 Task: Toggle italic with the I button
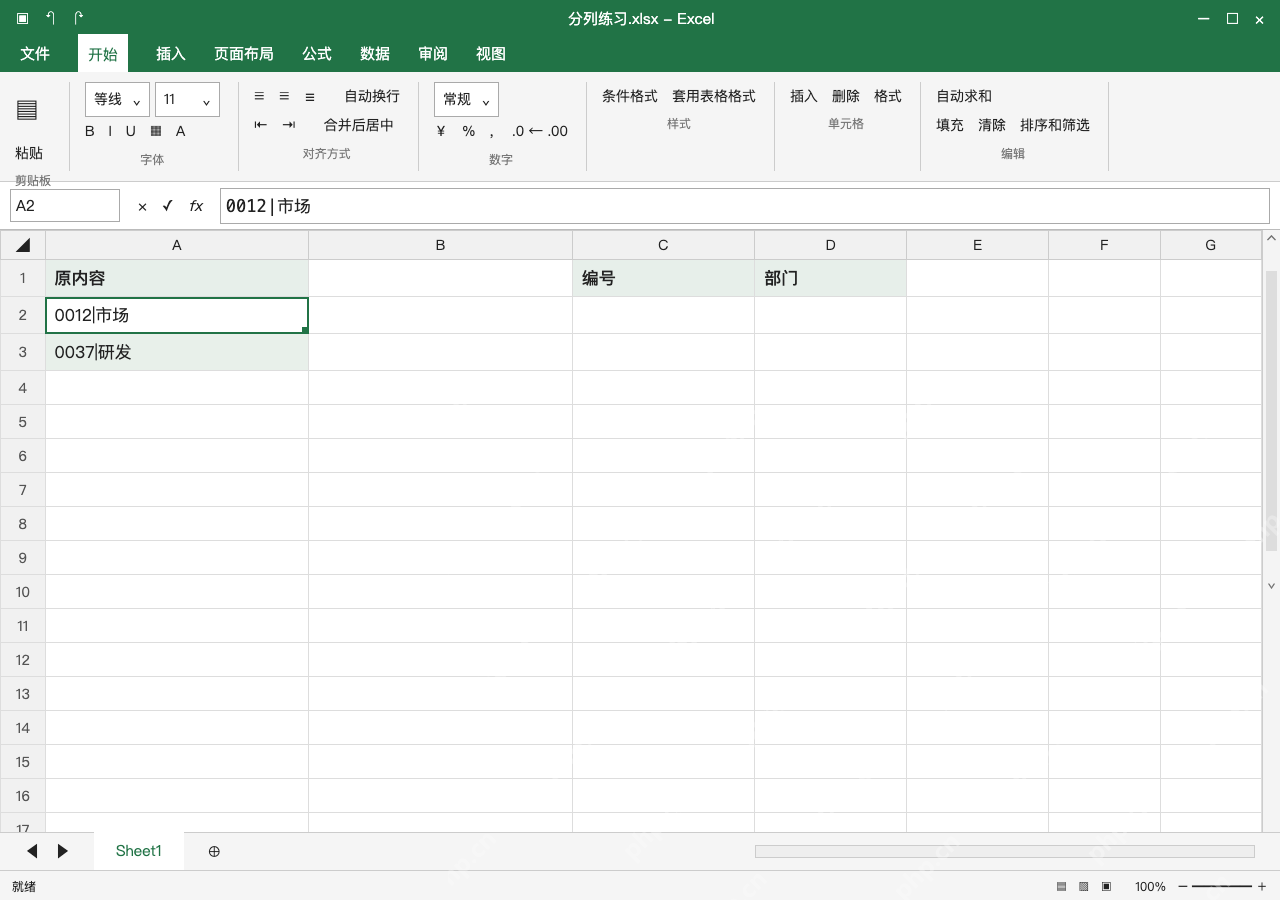[x=111, y=131]
